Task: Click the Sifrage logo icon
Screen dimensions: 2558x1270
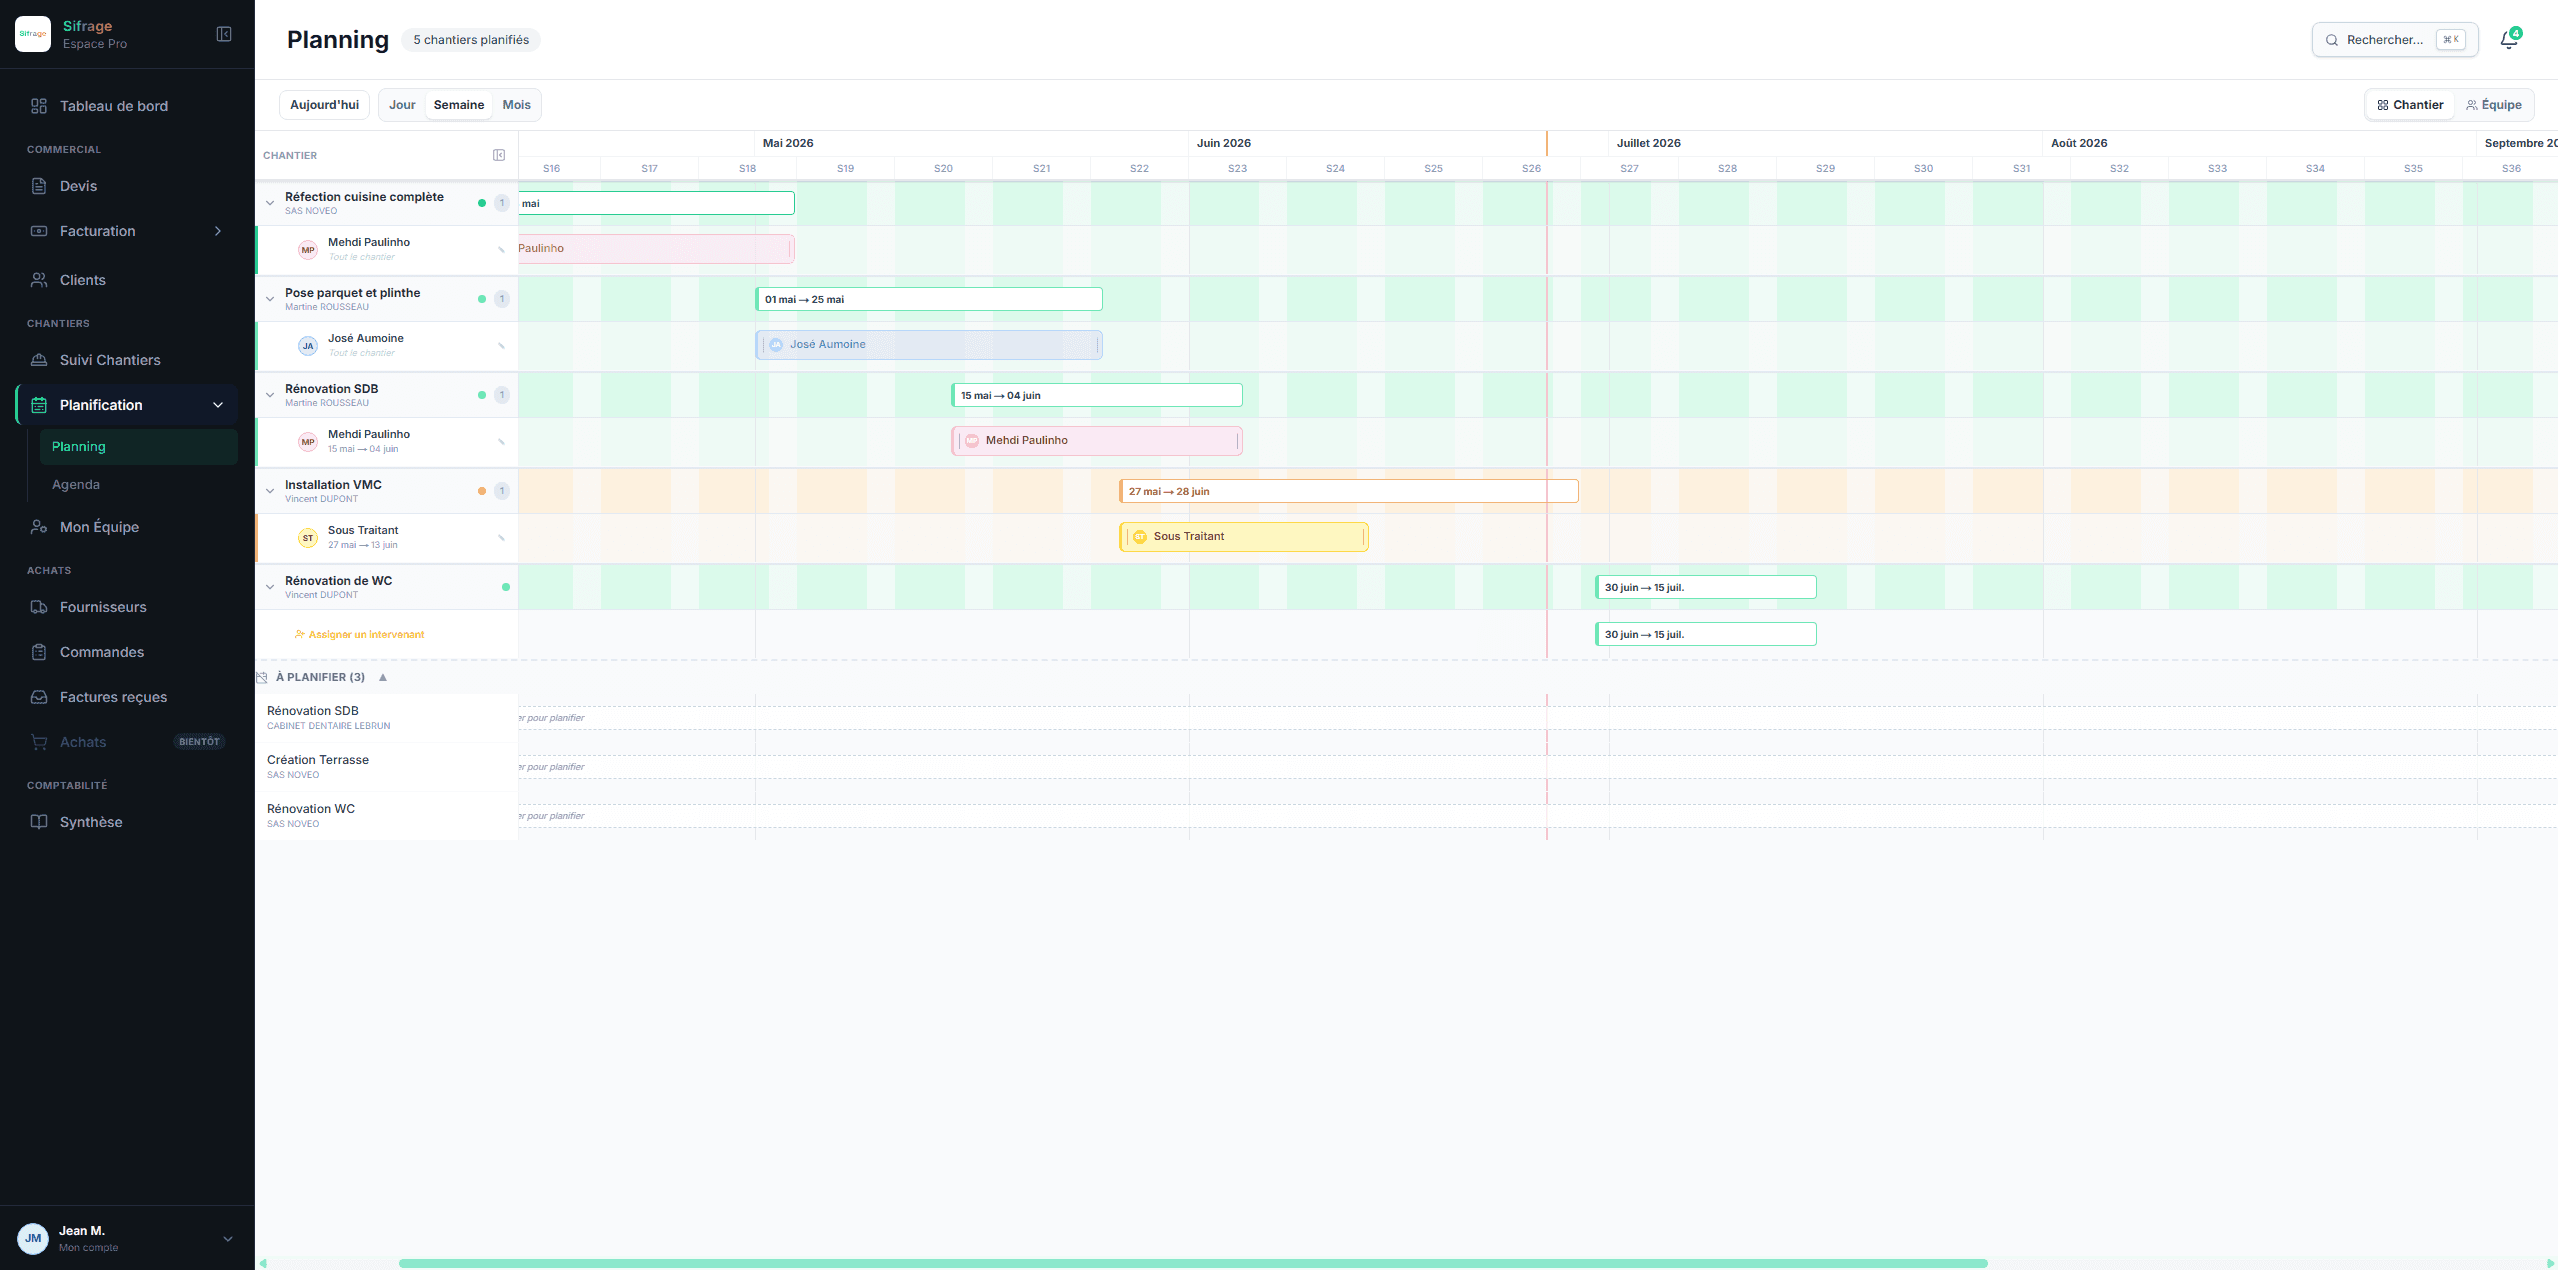Action: coord(33,34)
